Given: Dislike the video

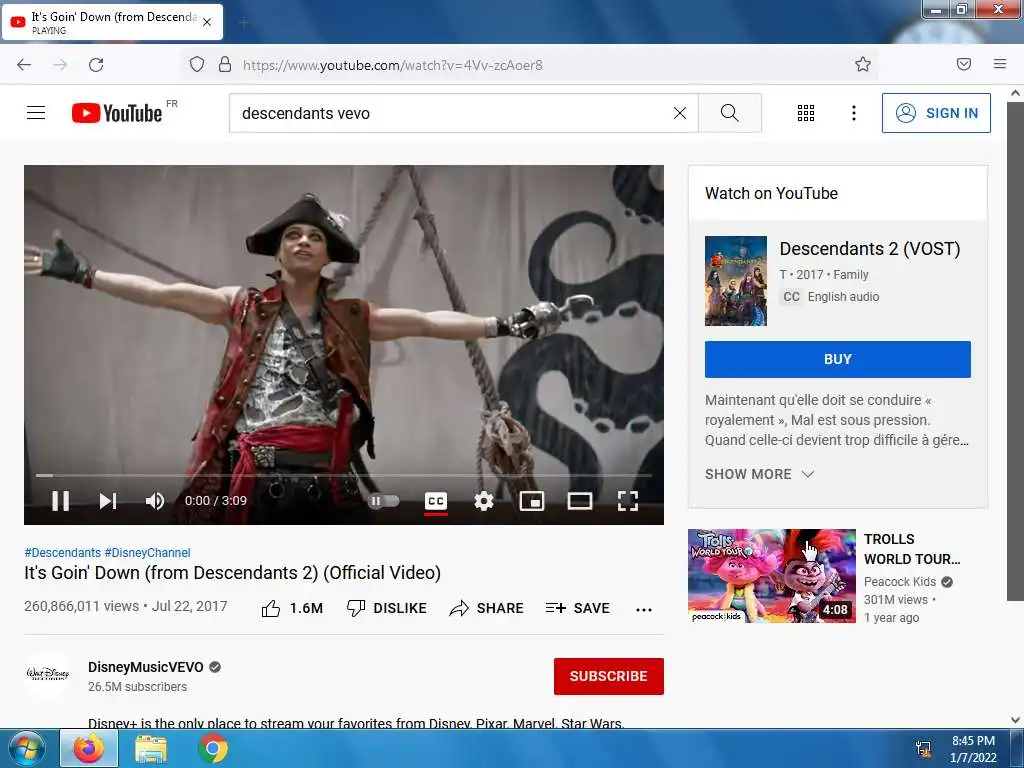Looking at the screenshot, I should 386,609.
